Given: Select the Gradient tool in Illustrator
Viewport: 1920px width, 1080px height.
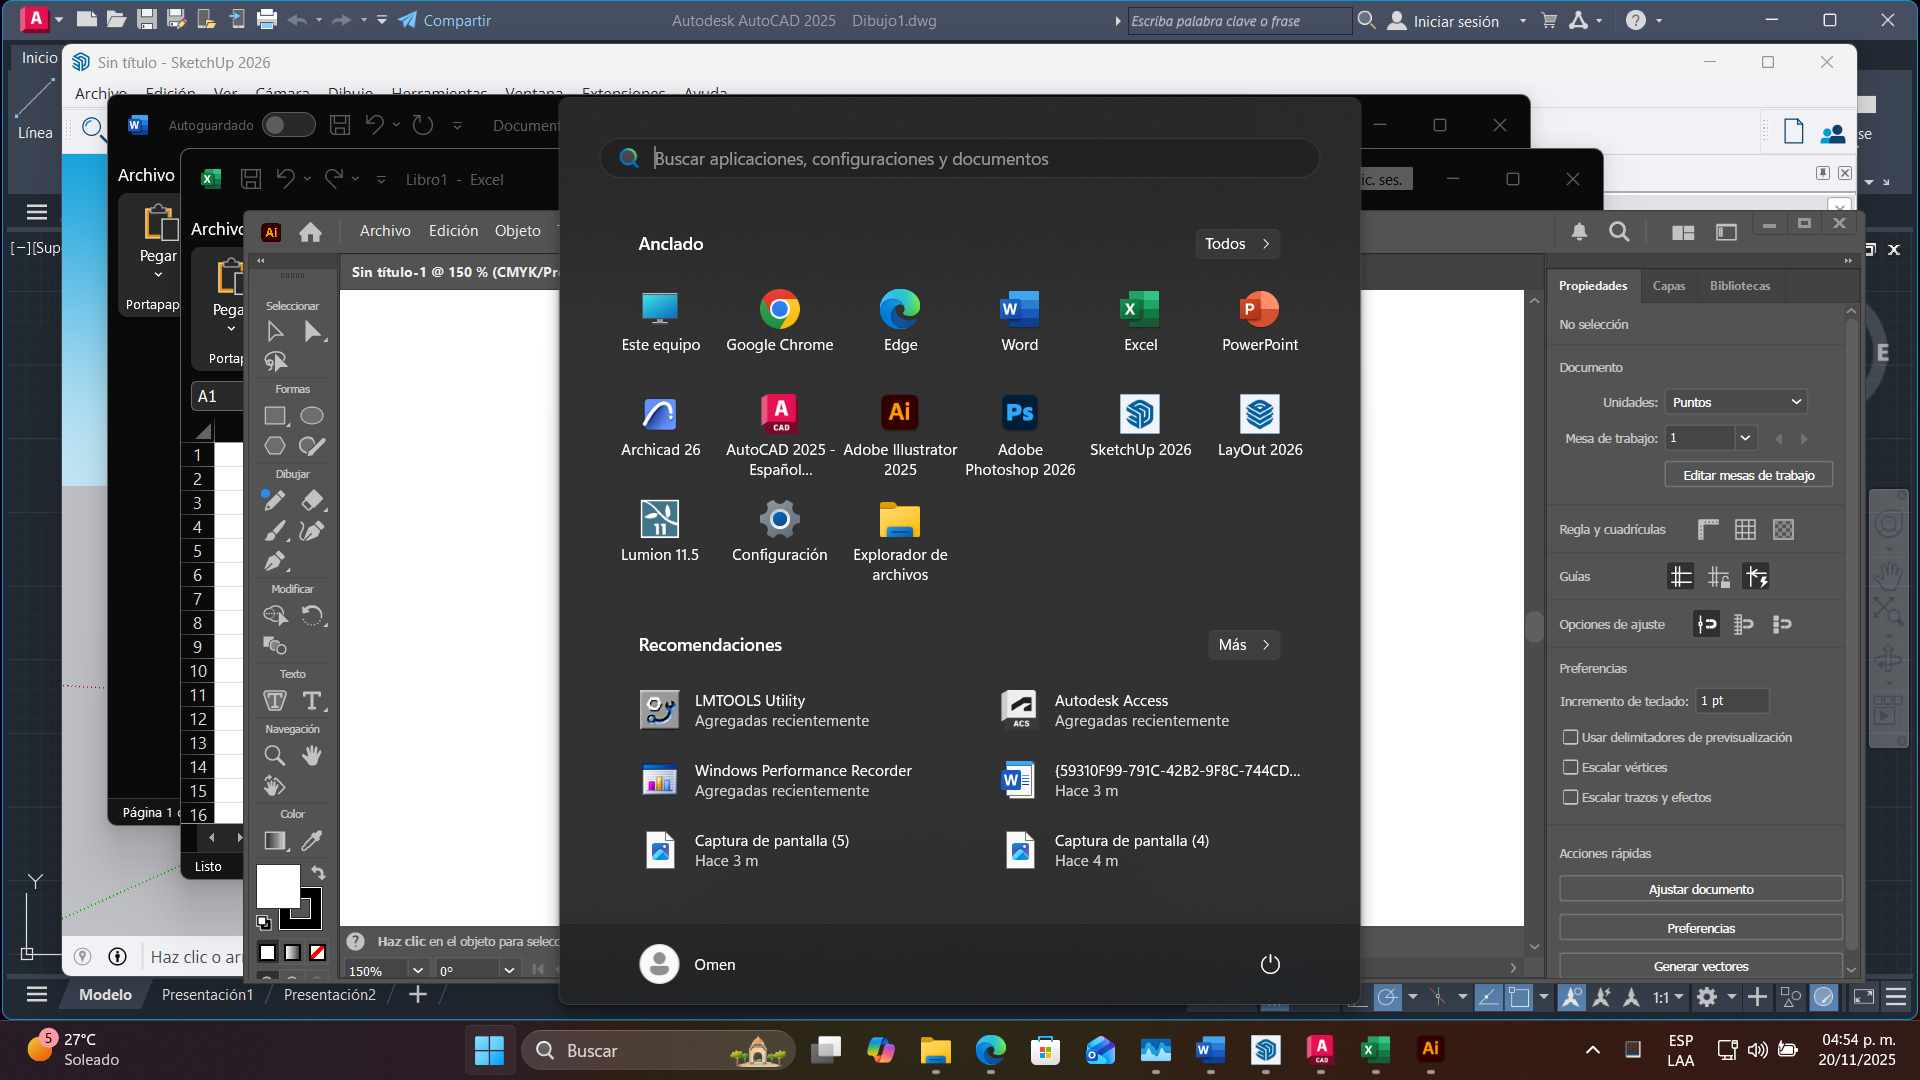Looking at the screenshot, I should click(x=275, y=841).
